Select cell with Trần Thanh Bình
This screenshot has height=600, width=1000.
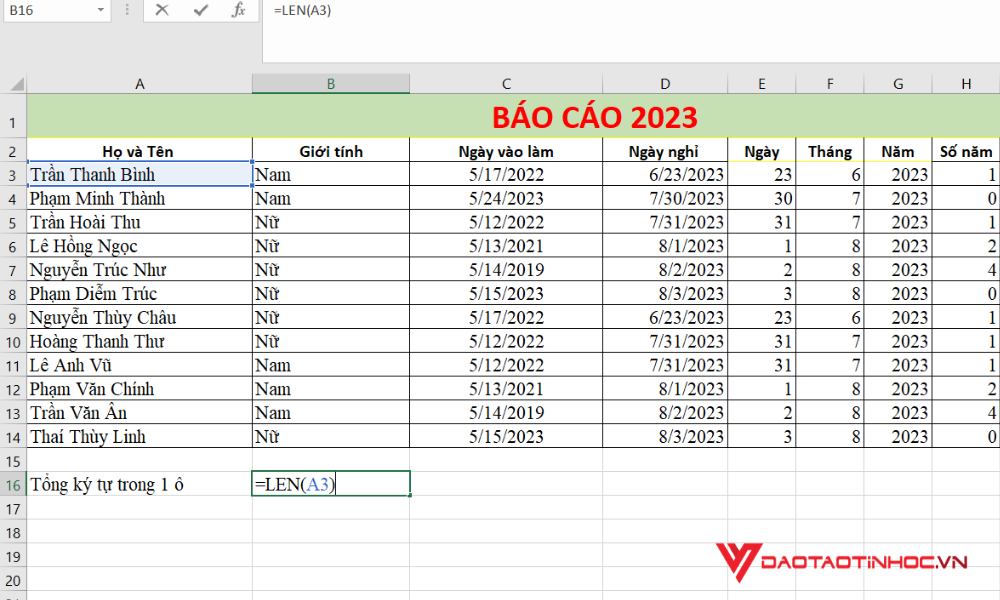coord(140,174)
